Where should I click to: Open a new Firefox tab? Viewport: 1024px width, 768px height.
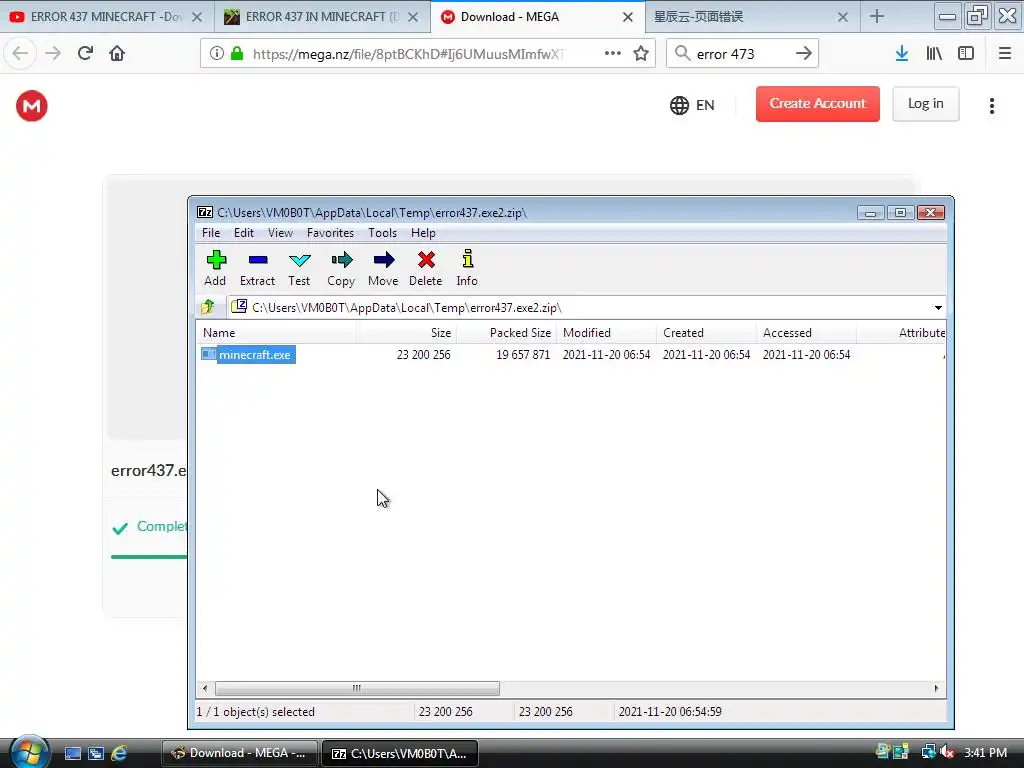pos(877,16)
